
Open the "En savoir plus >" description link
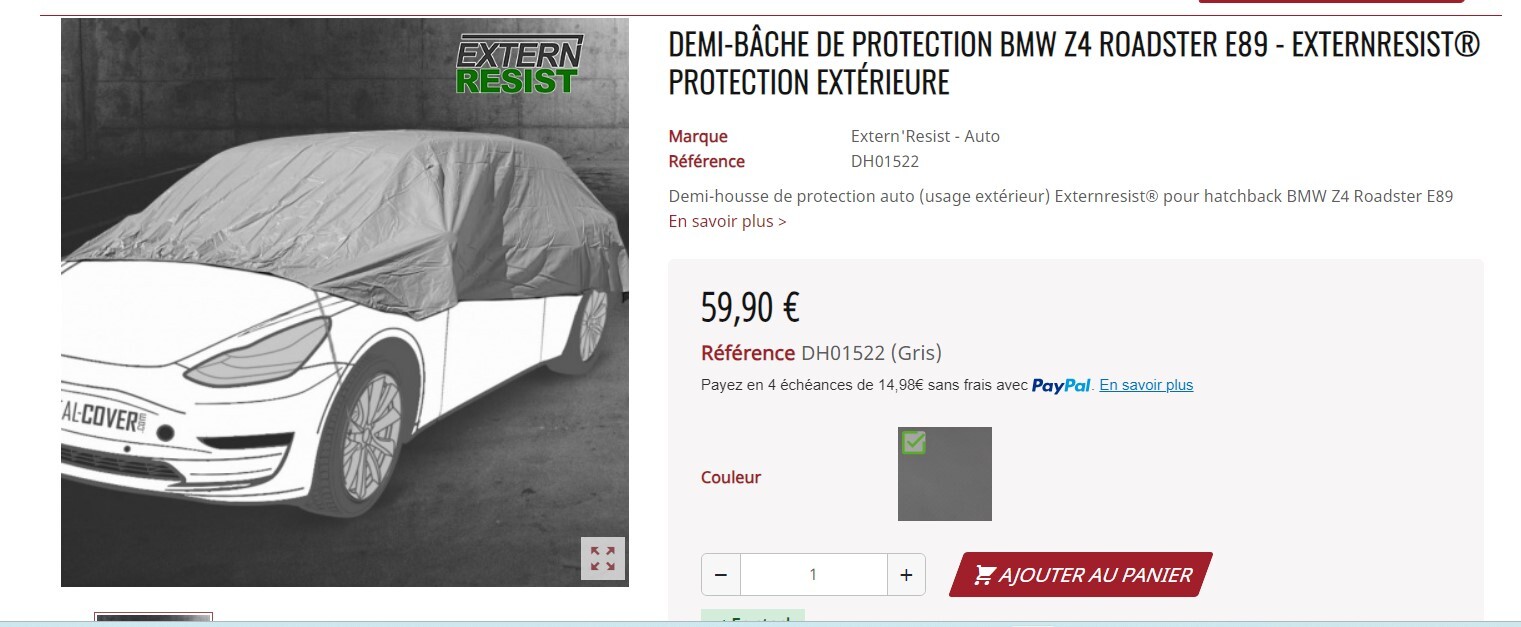coord(727,221)
